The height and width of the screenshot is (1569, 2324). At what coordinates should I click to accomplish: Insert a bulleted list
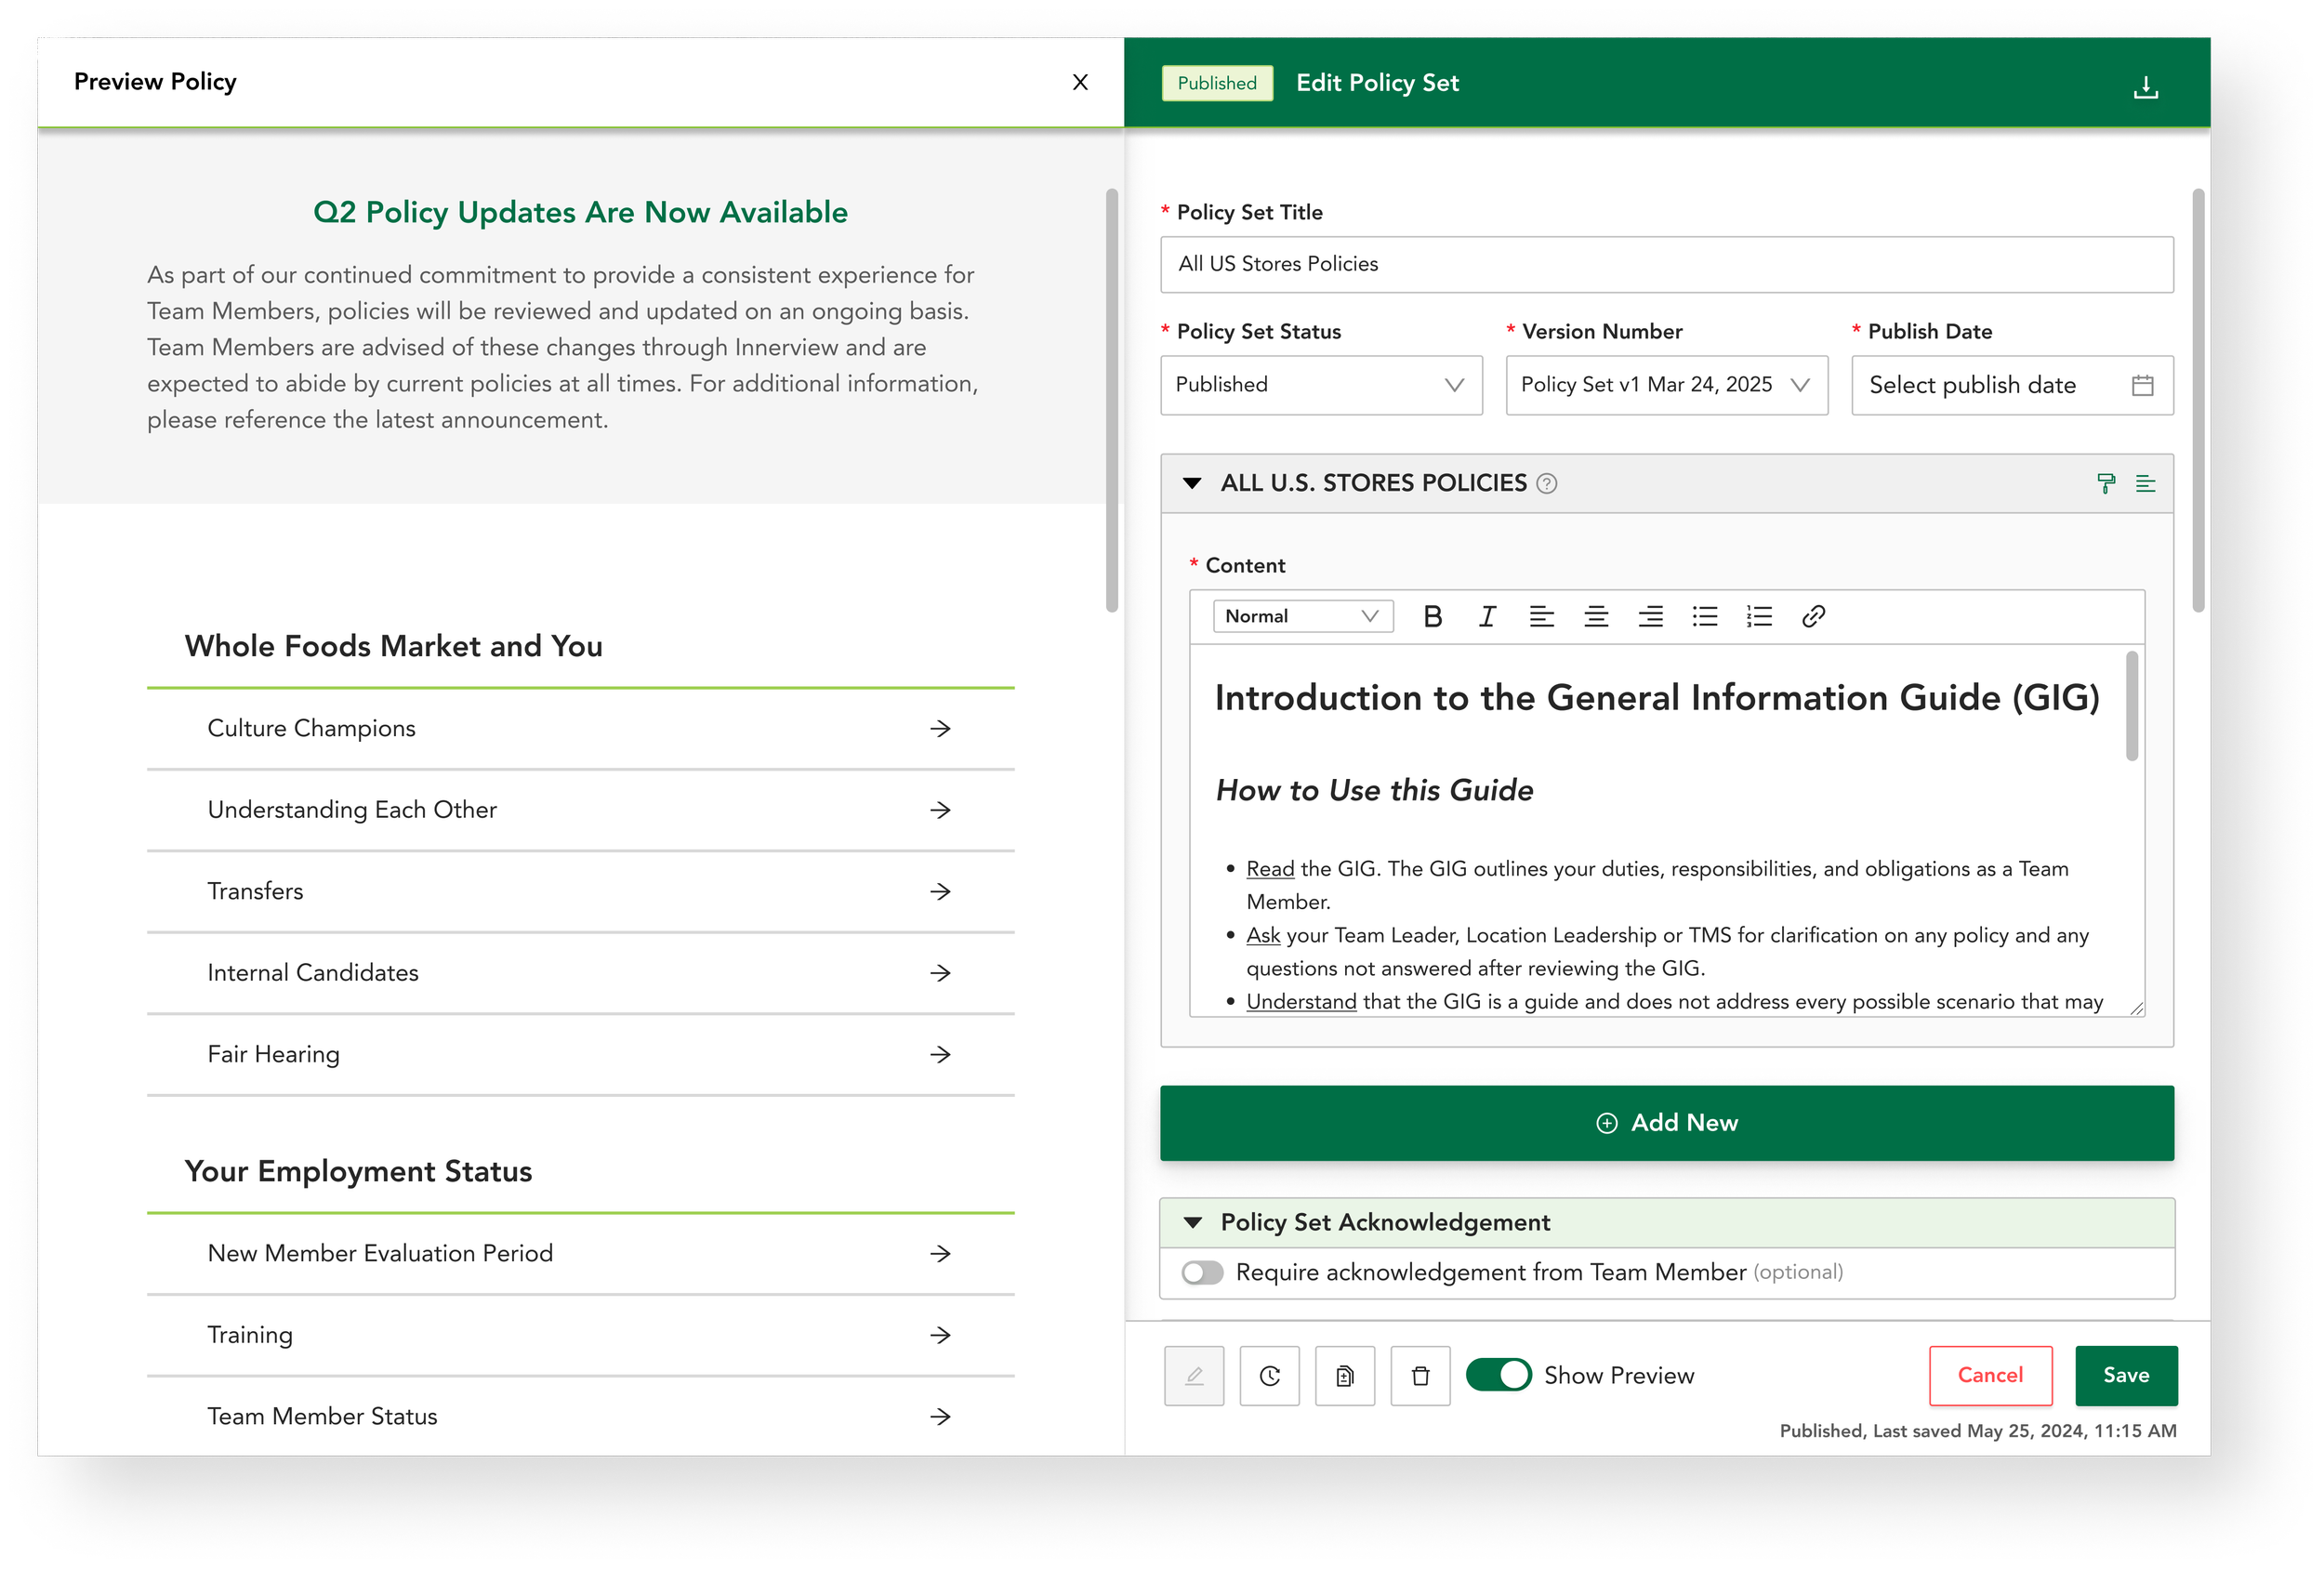1704,616
